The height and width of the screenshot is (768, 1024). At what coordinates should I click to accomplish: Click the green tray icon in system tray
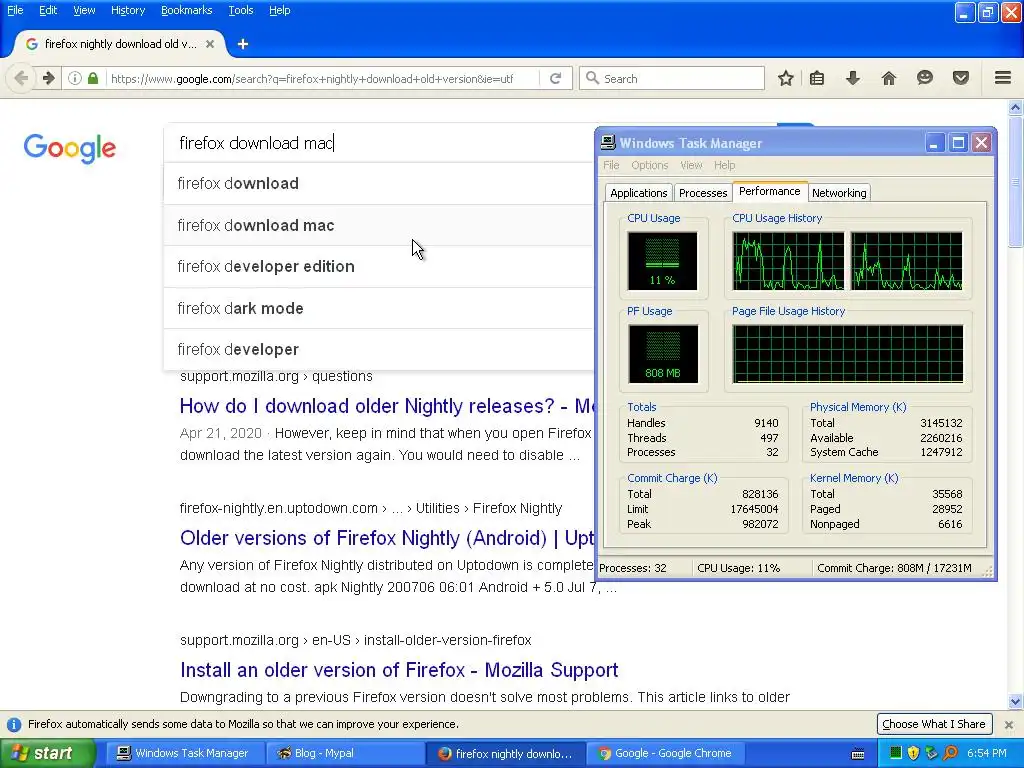pos(896,753)
